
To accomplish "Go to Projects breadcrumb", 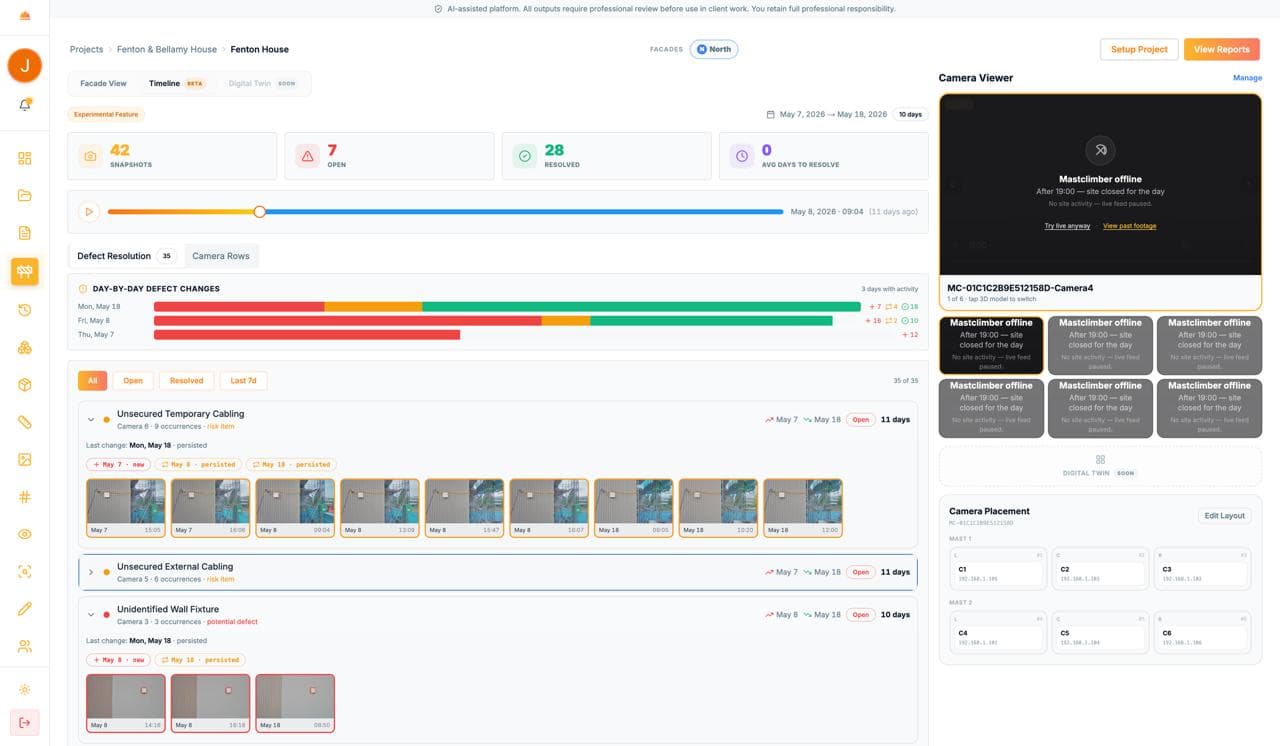I will pyautogui.click(x=86, y=49).
